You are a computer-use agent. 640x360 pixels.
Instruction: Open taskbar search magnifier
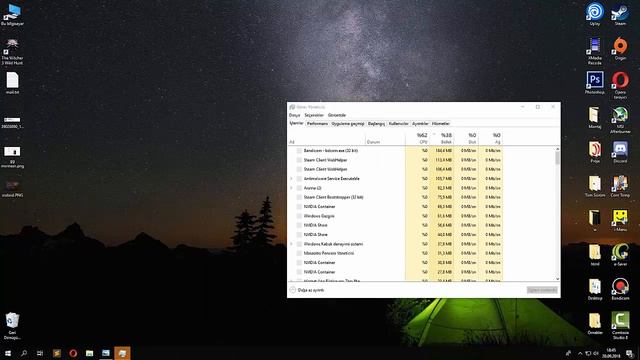point(24,353)
